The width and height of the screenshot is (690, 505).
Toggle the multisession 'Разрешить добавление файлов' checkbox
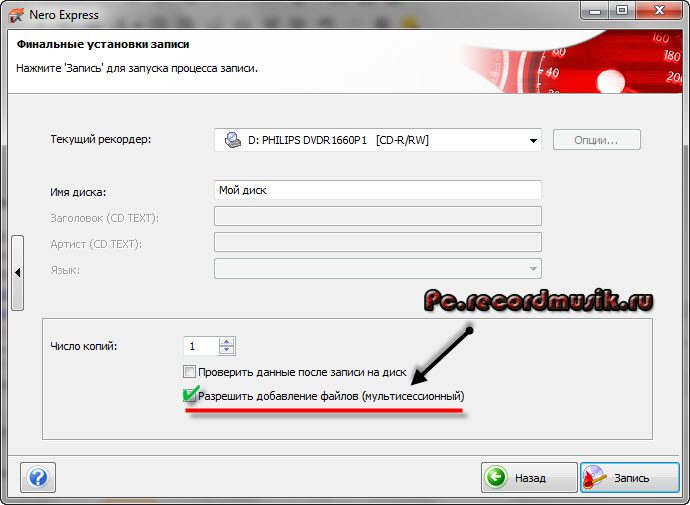pyautogui.click(x=189, y=395)
